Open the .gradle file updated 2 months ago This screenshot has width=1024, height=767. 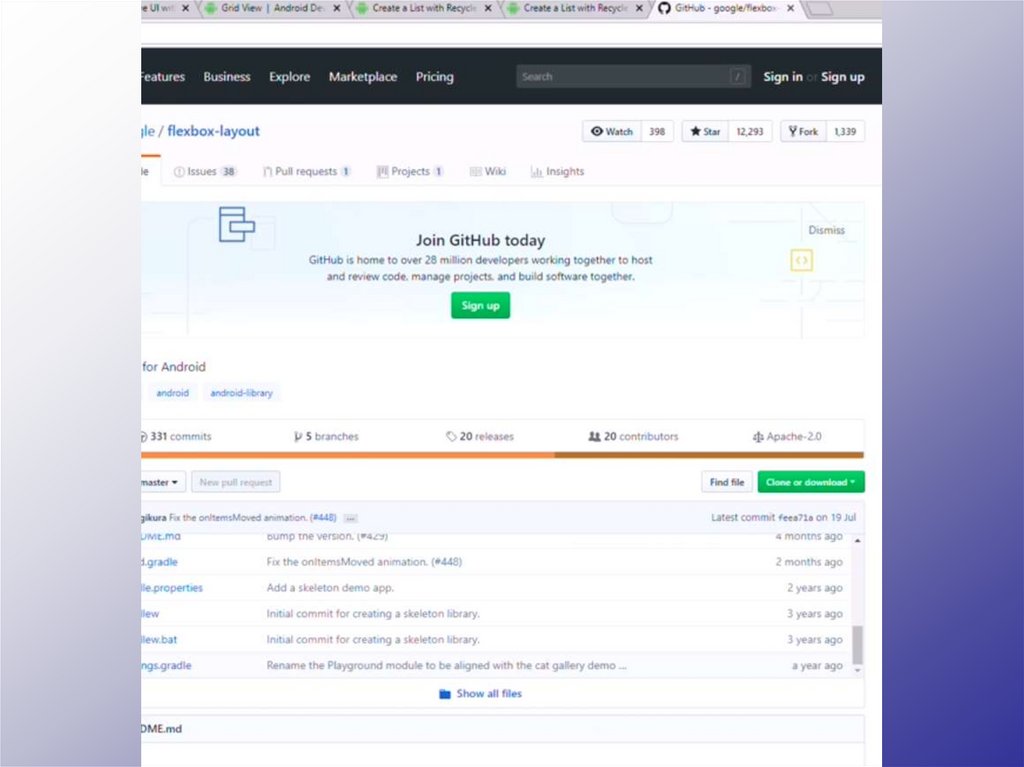tap(159, 562)
